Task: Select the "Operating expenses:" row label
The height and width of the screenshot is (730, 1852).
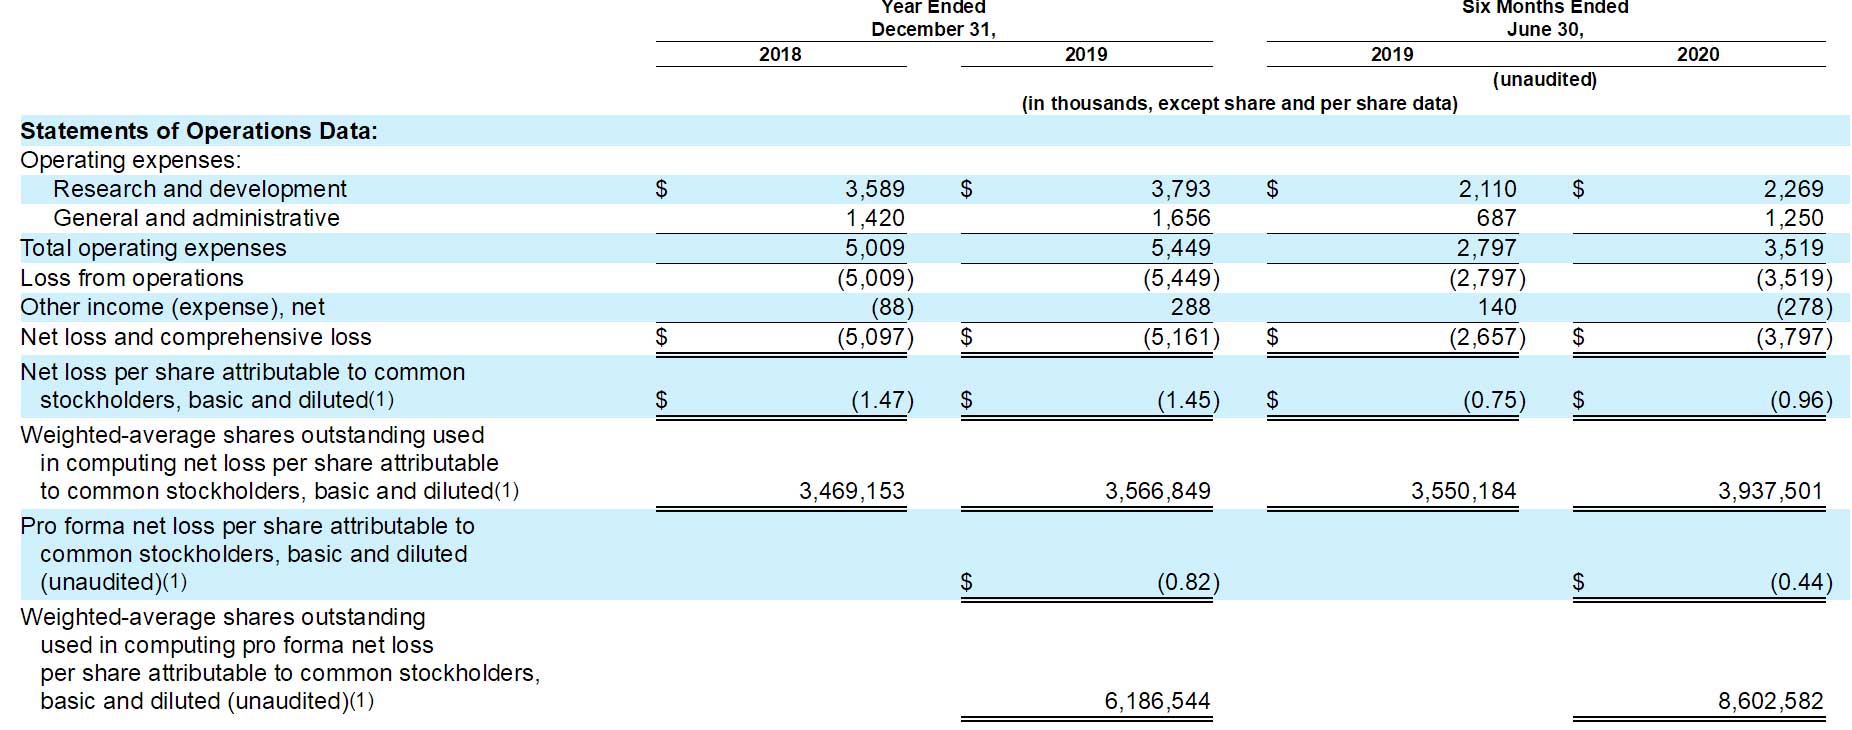Action: pos(131,160)
